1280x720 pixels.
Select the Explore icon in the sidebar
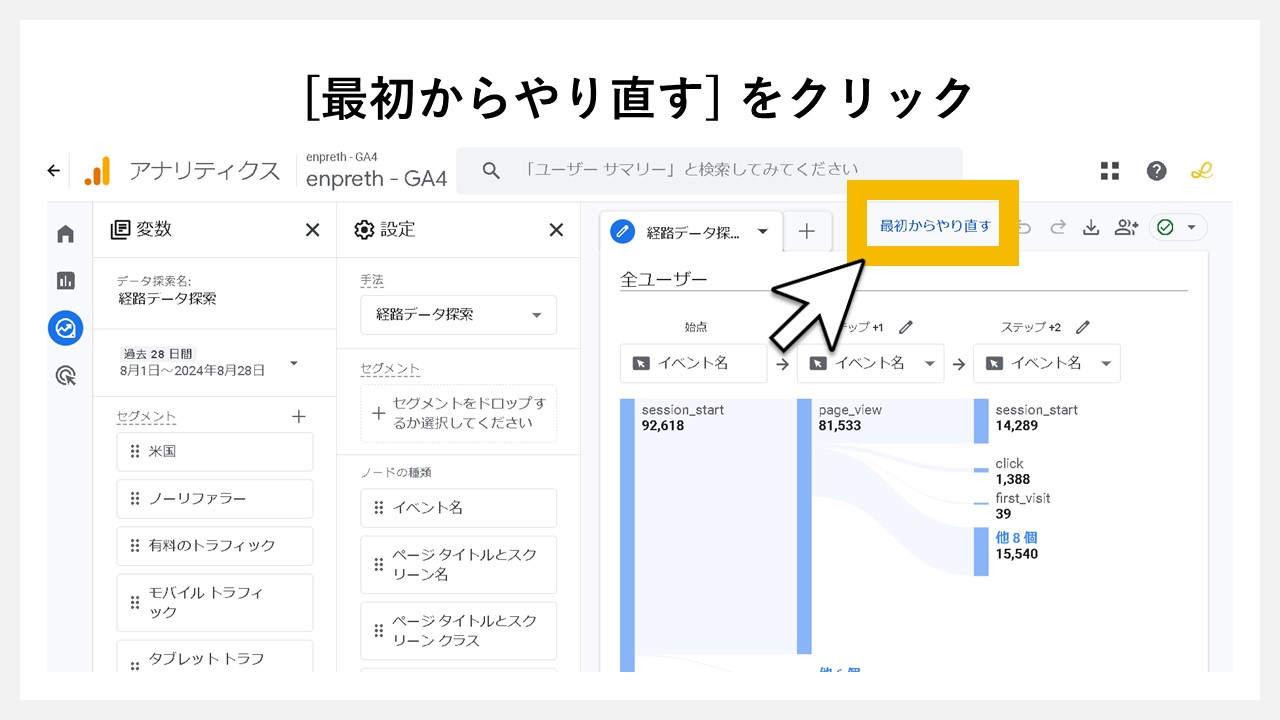[65, 328]
